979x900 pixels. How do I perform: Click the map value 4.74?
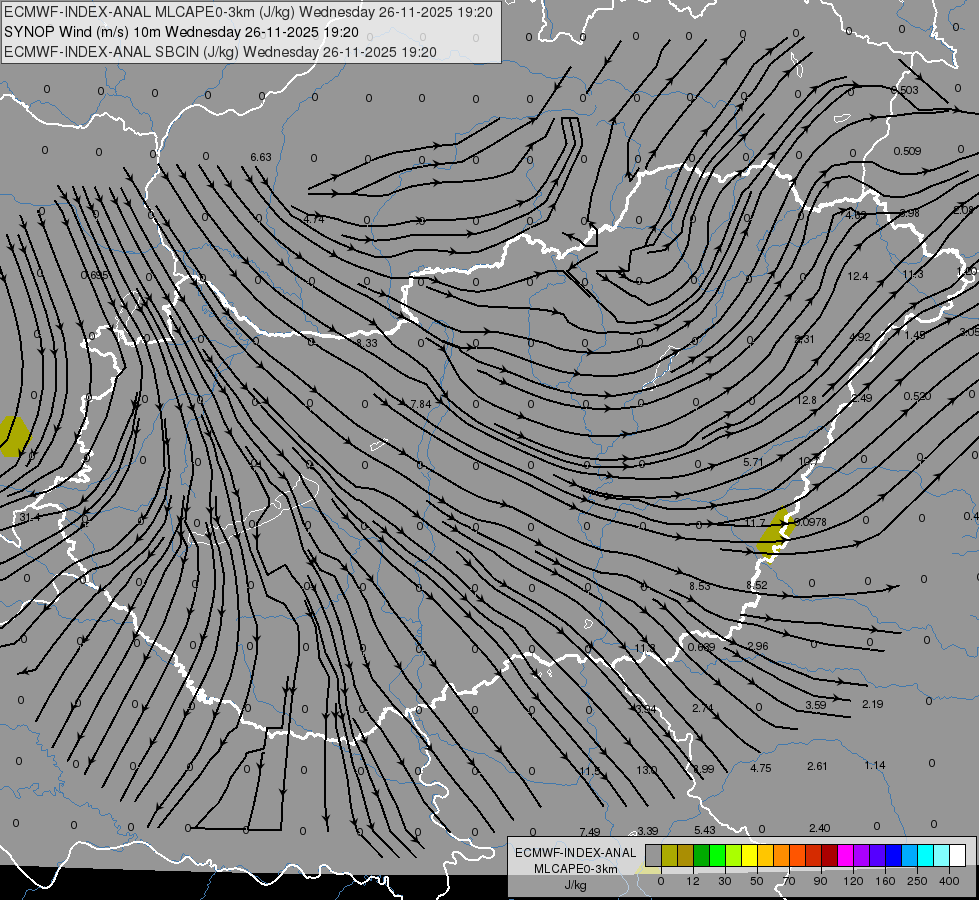(x=313, y=219)
